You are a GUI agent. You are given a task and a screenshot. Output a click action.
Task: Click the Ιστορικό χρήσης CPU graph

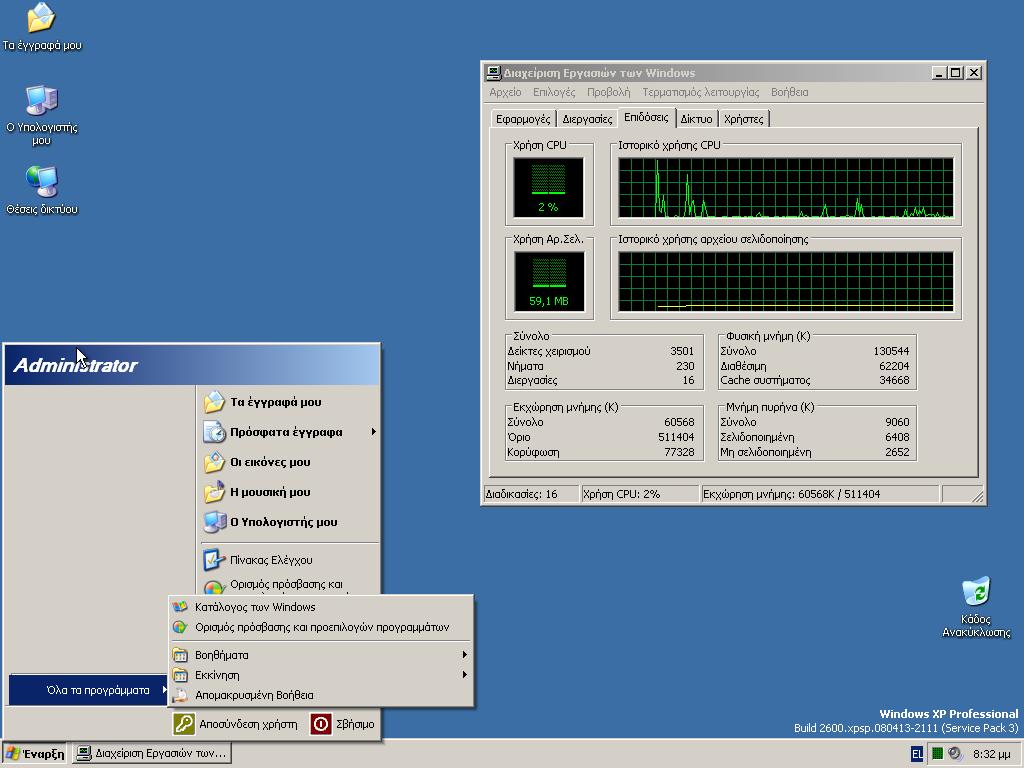pyautogui.click(x=786, y=187)
